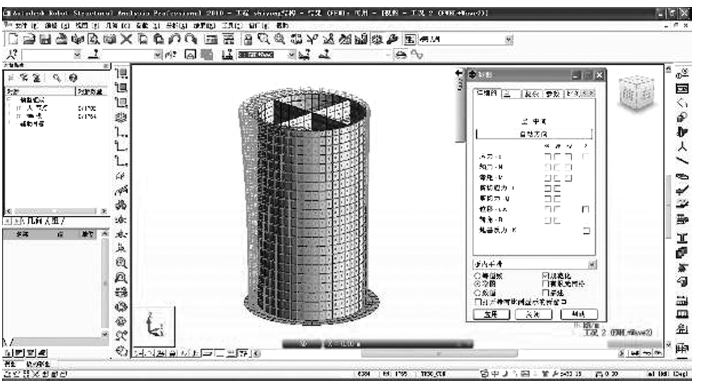The width and height of the screenshot is (701, 388).
Task: Tick the long-label checkbox above dialog buttons
Action: coord(478,302)
